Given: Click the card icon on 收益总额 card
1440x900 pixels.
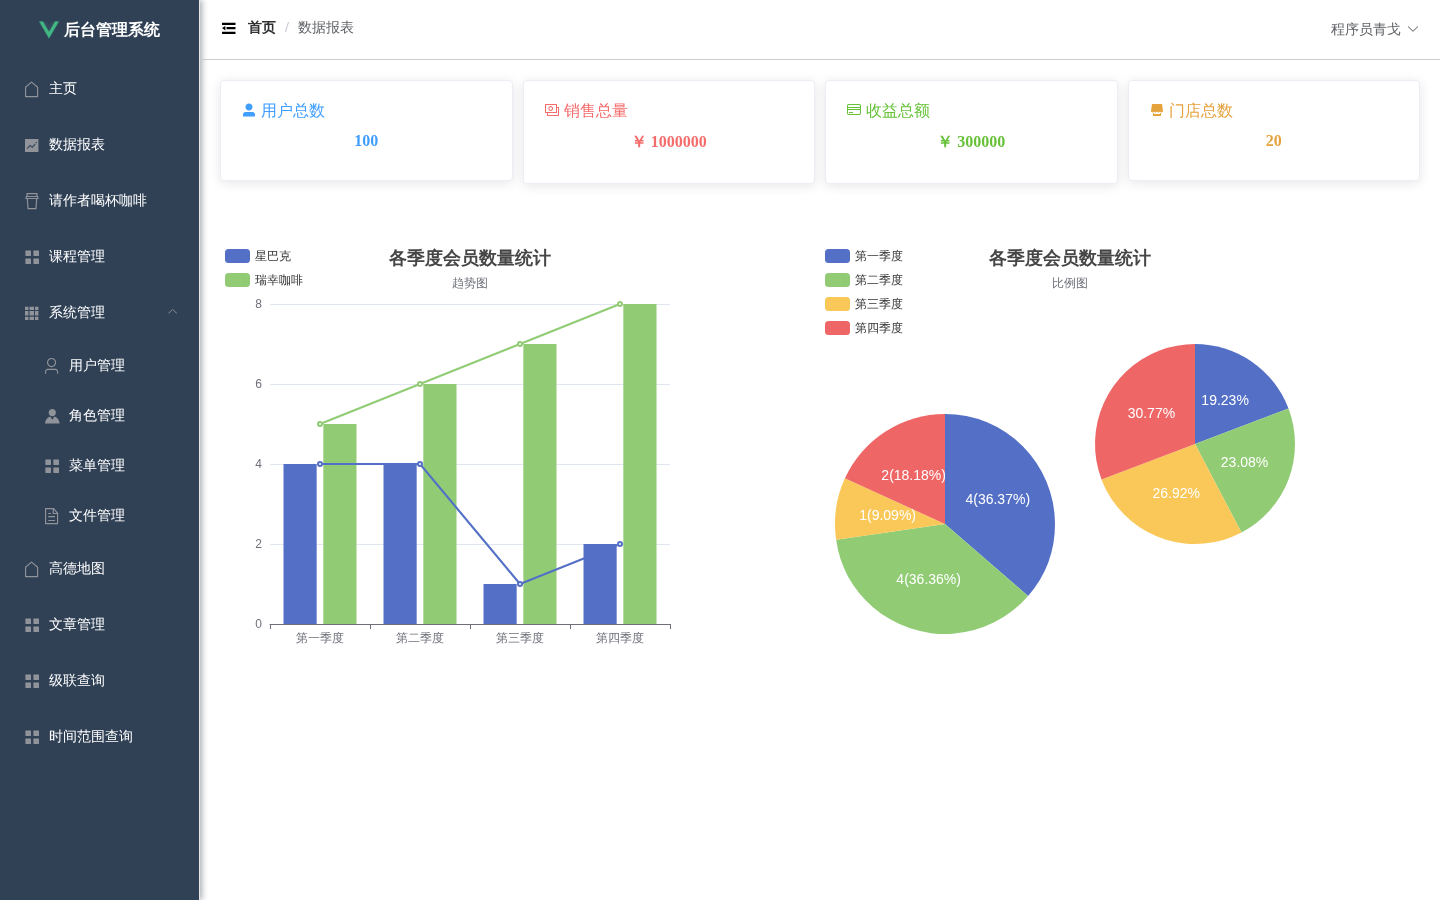Looking at the screenshot, I should tap(854, 110).
